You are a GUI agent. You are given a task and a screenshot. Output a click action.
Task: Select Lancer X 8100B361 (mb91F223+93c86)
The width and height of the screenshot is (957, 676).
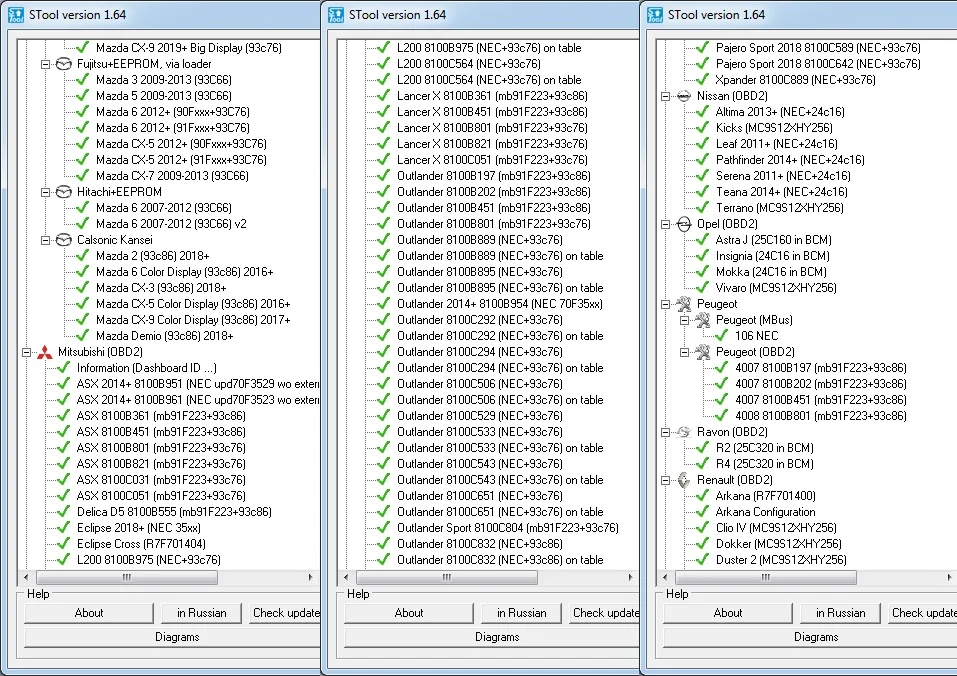(x=492, y=96)
